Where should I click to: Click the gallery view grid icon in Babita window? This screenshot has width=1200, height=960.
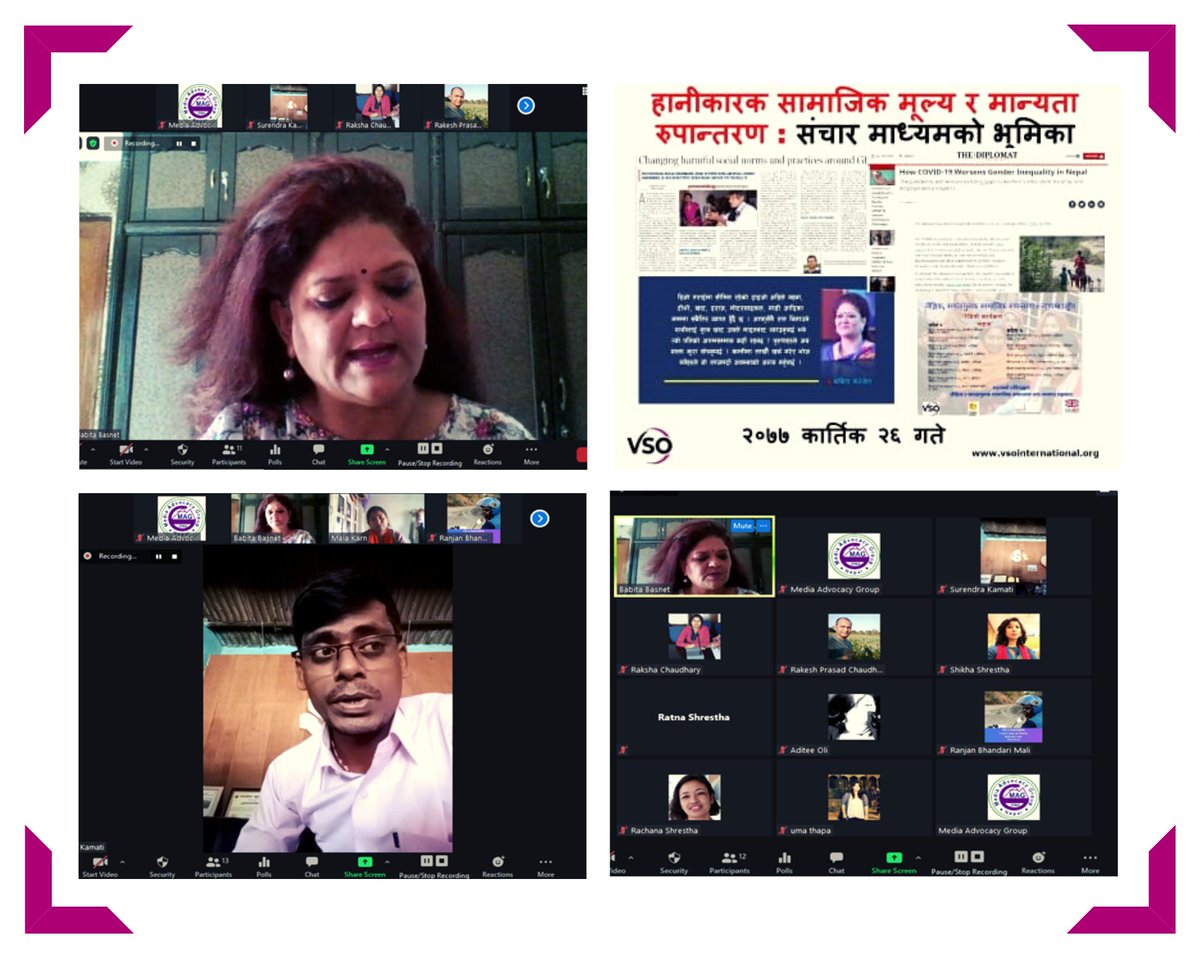[x=584, y=90]
